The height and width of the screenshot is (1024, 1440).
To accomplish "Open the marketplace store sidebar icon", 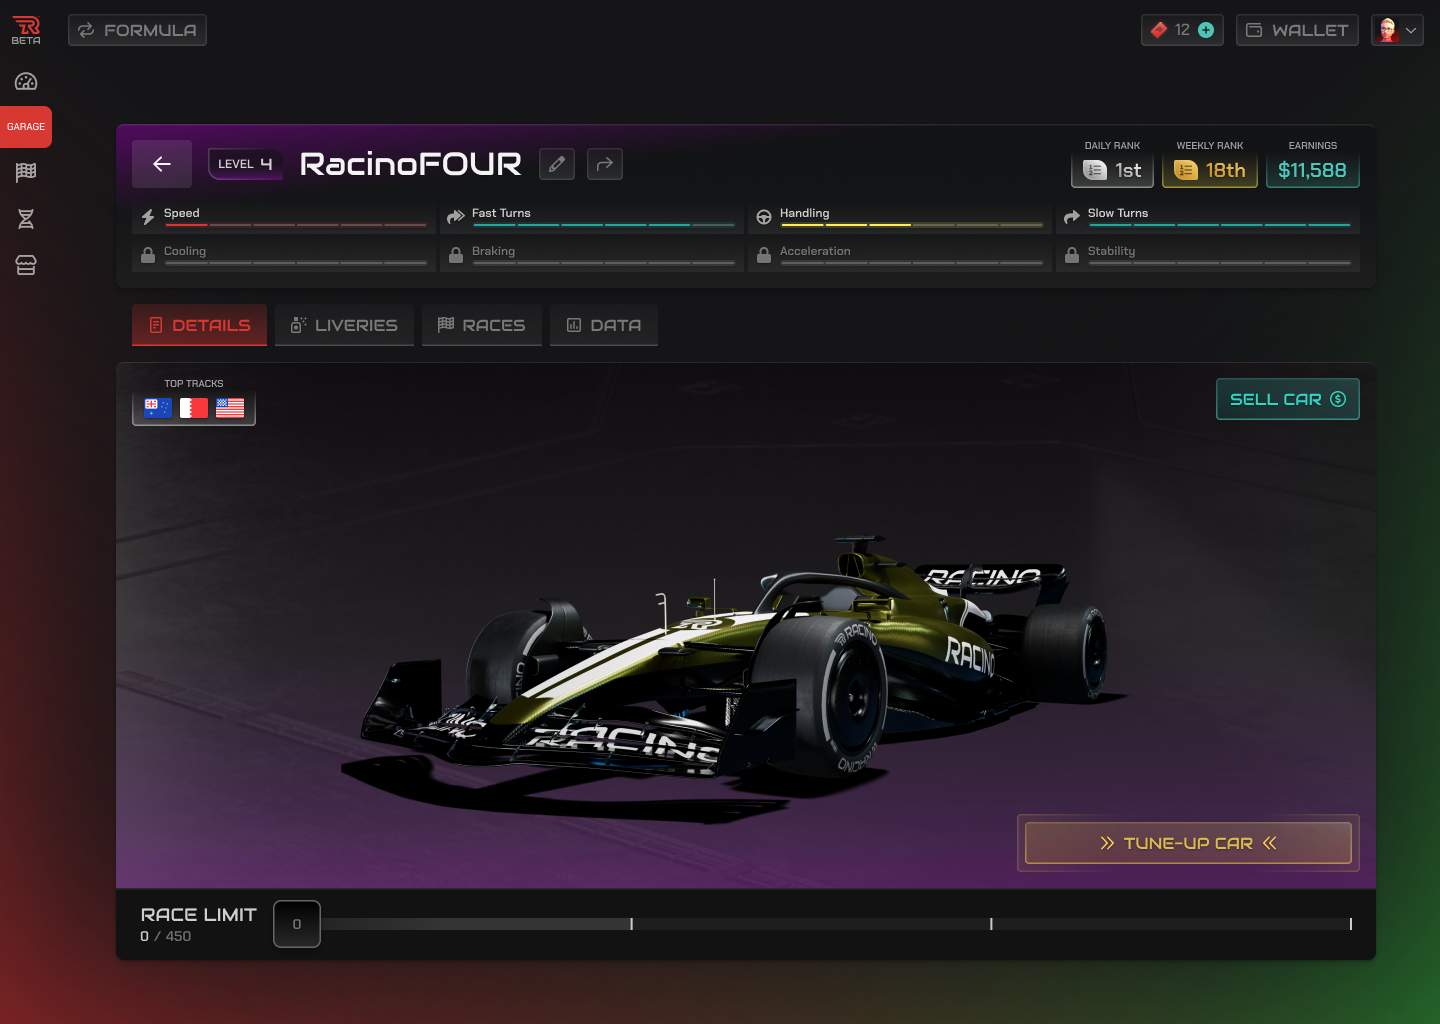I will click(x=26, y=265).
